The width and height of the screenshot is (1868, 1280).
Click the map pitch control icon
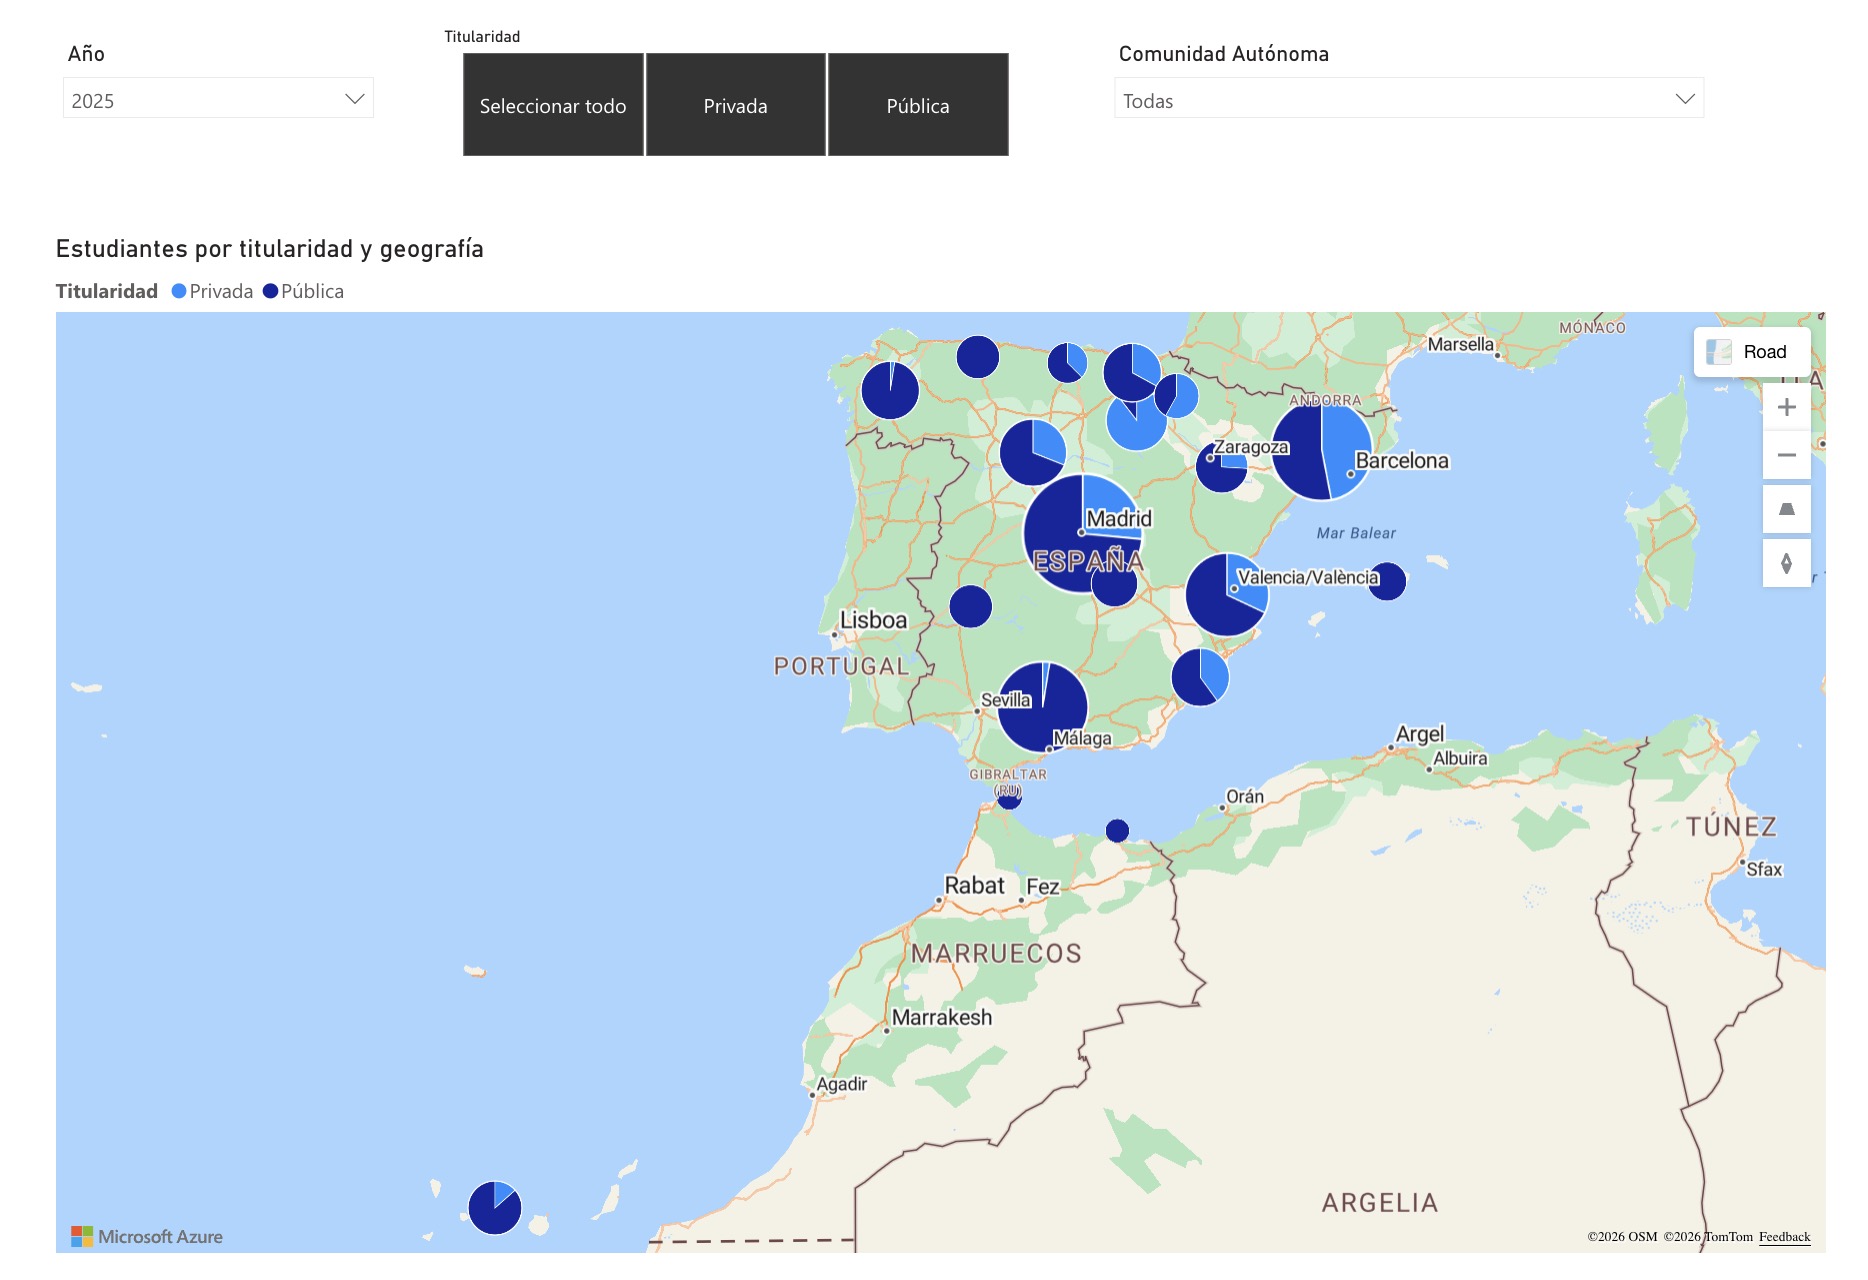1786,510
